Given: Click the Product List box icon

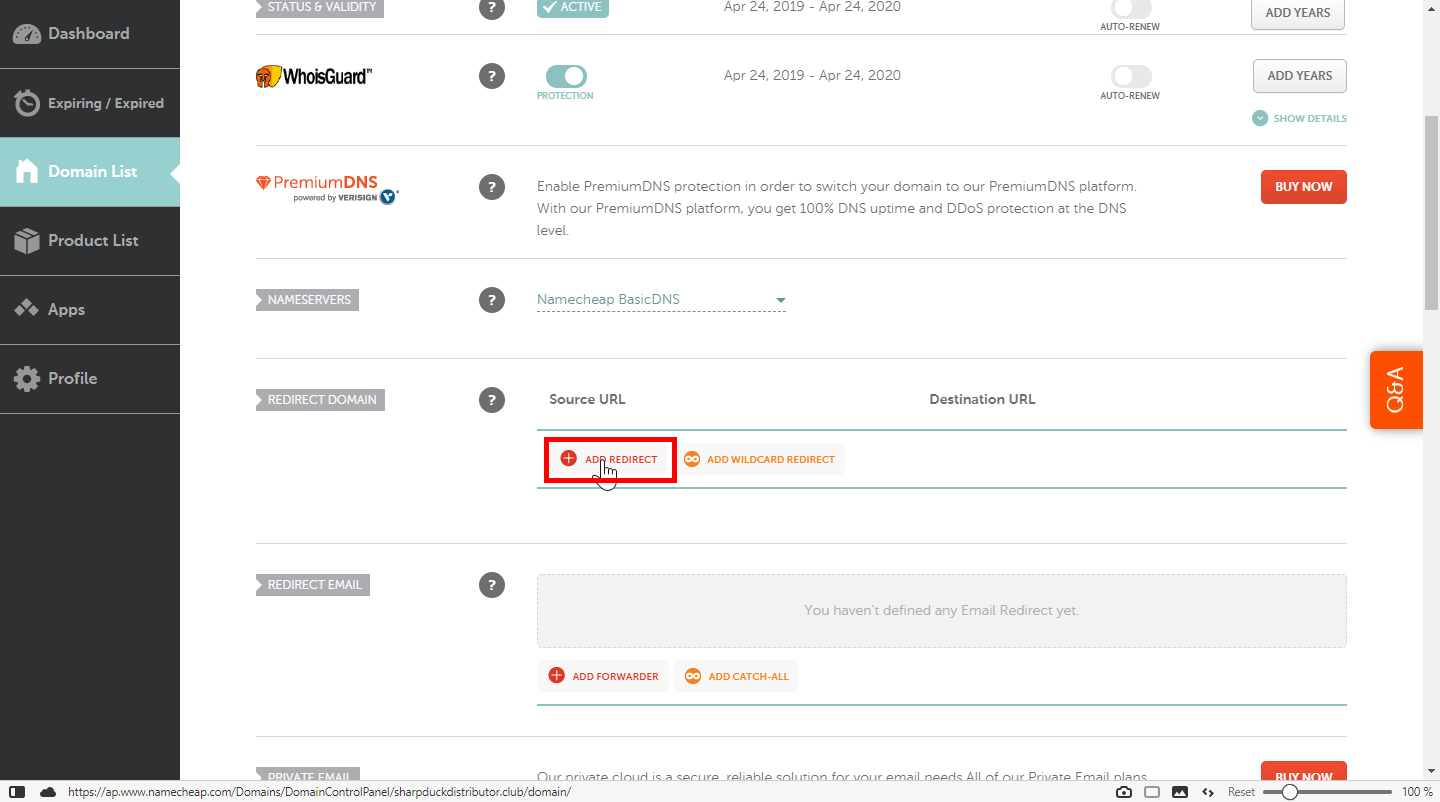Looking at the screenshot, I should click(26, 241).
